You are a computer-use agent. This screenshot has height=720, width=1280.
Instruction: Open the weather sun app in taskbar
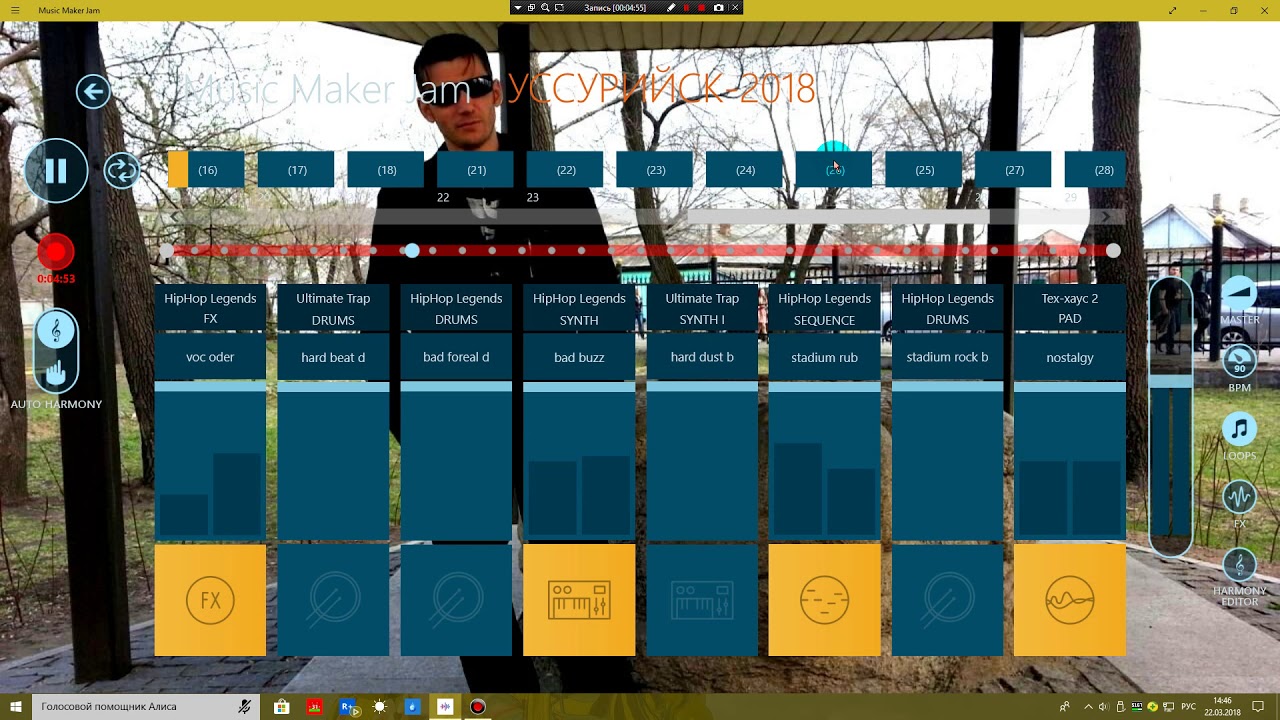[x=379, y=707]
